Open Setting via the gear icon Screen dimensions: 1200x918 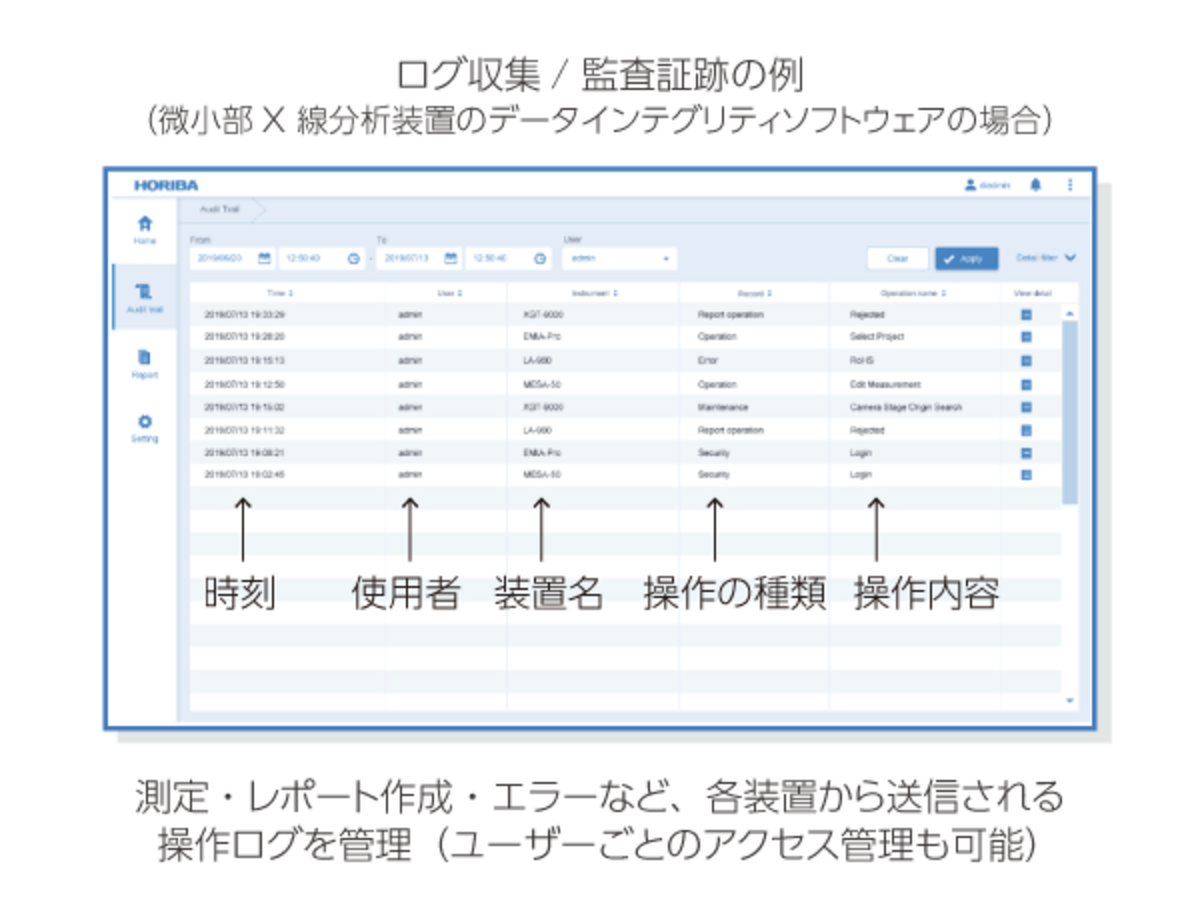point(144,423)
